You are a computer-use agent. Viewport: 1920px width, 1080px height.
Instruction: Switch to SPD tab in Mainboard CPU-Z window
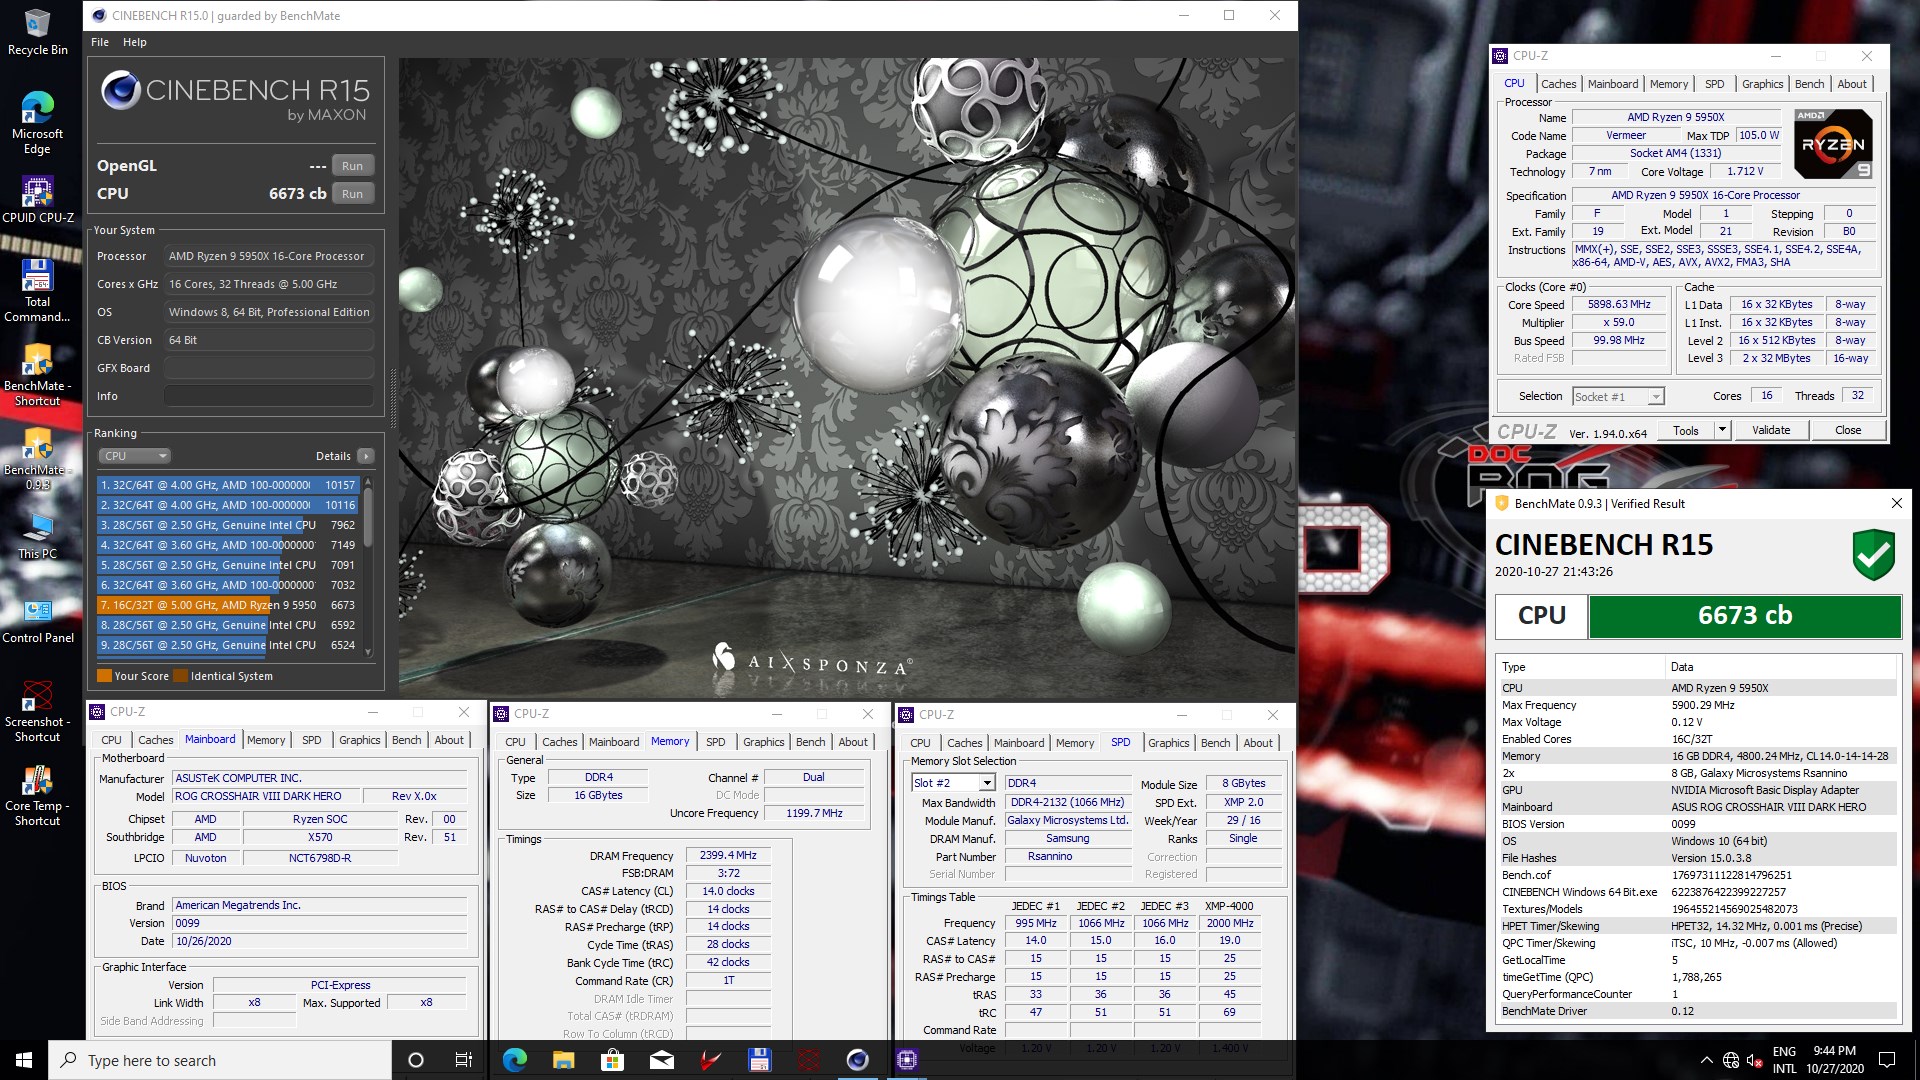(312, 740)
